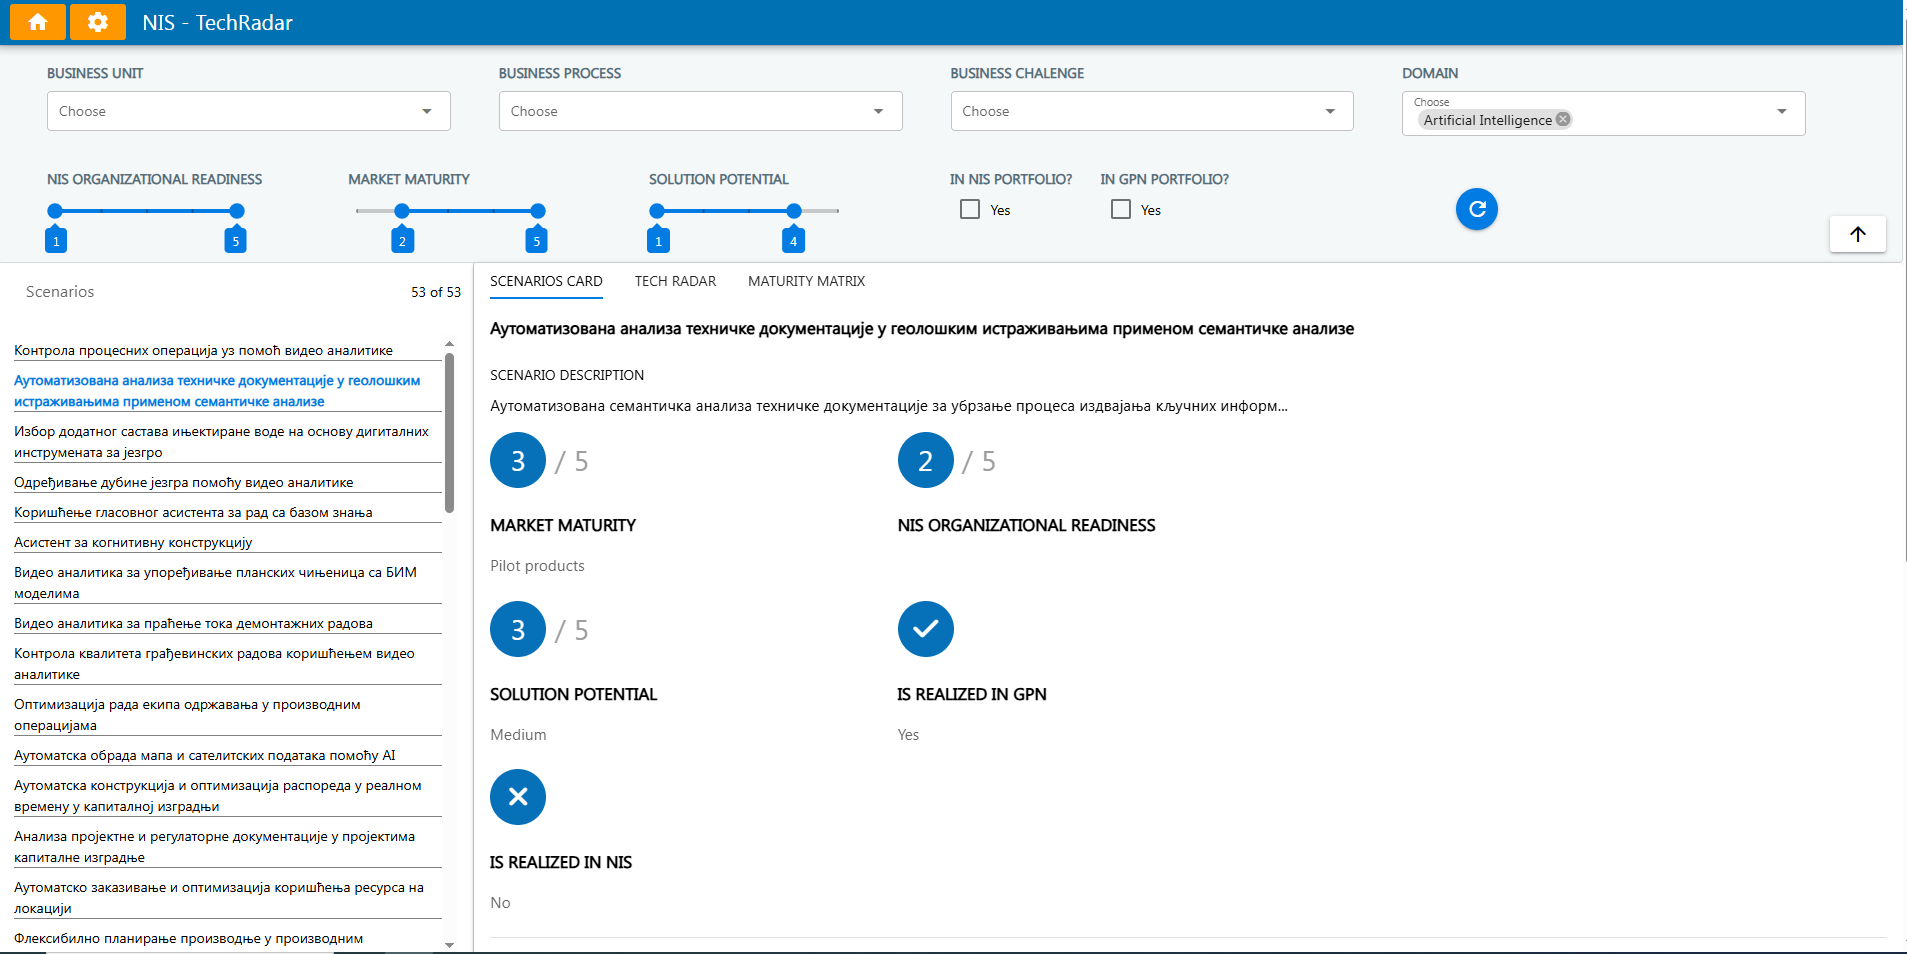
Task: Open the home page icon
Action: click(38, 22)
